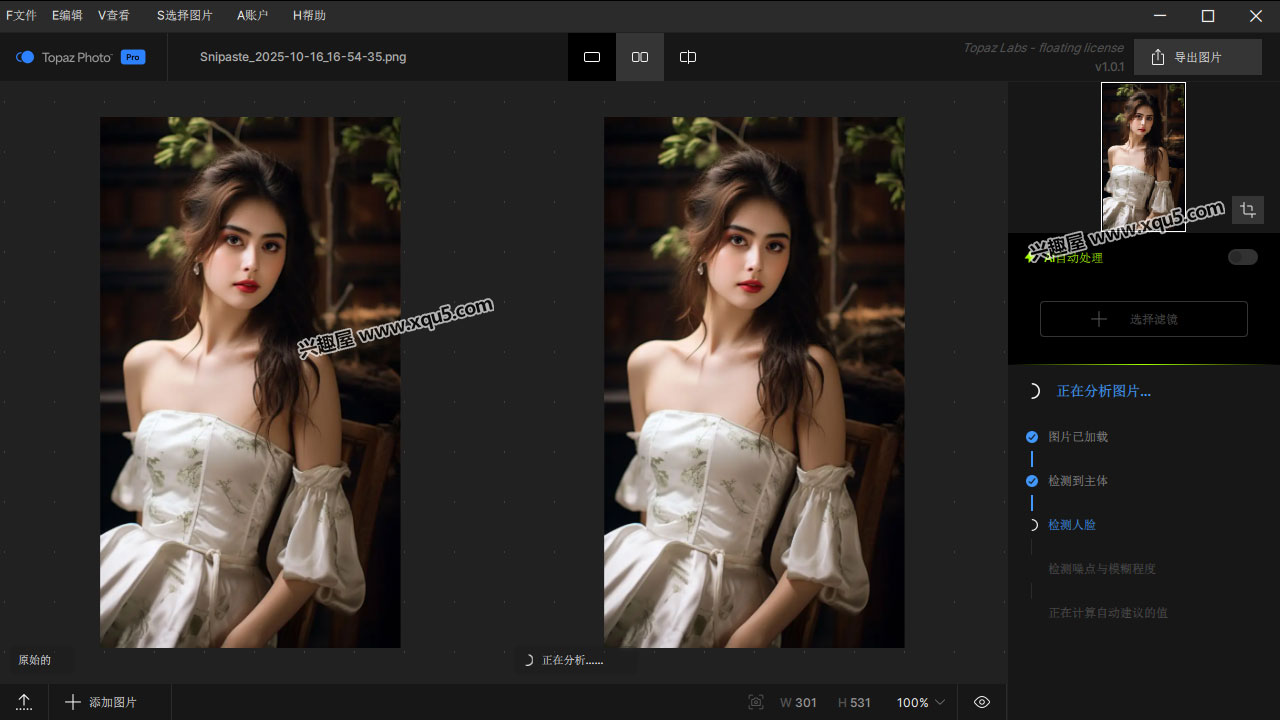Click the fit-to-screen zoom icon
Viewport: 1280px width, 720px height.
(x=756, y=702)
